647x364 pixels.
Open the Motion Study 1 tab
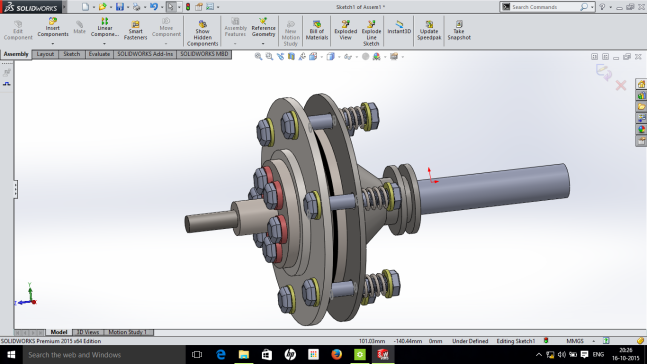(x=128, y=332)
